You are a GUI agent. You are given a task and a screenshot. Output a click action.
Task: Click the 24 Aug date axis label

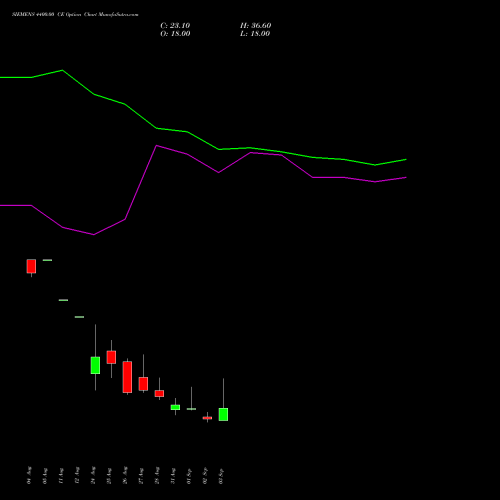pos(93,475)
